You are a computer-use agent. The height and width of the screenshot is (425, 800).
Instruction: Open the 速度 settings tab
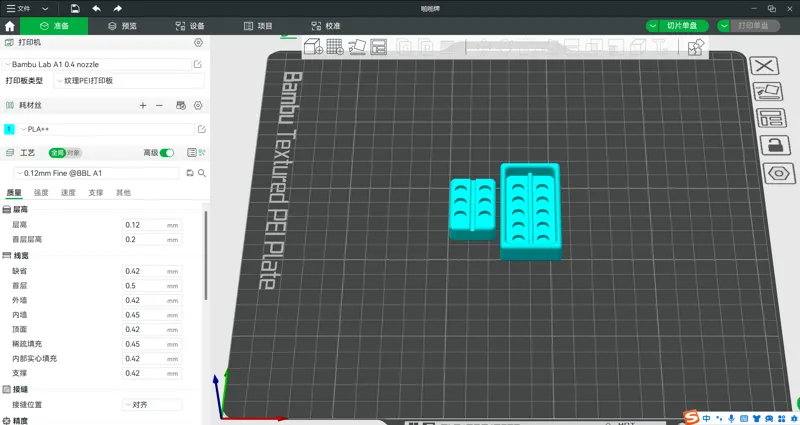point(68,192)
